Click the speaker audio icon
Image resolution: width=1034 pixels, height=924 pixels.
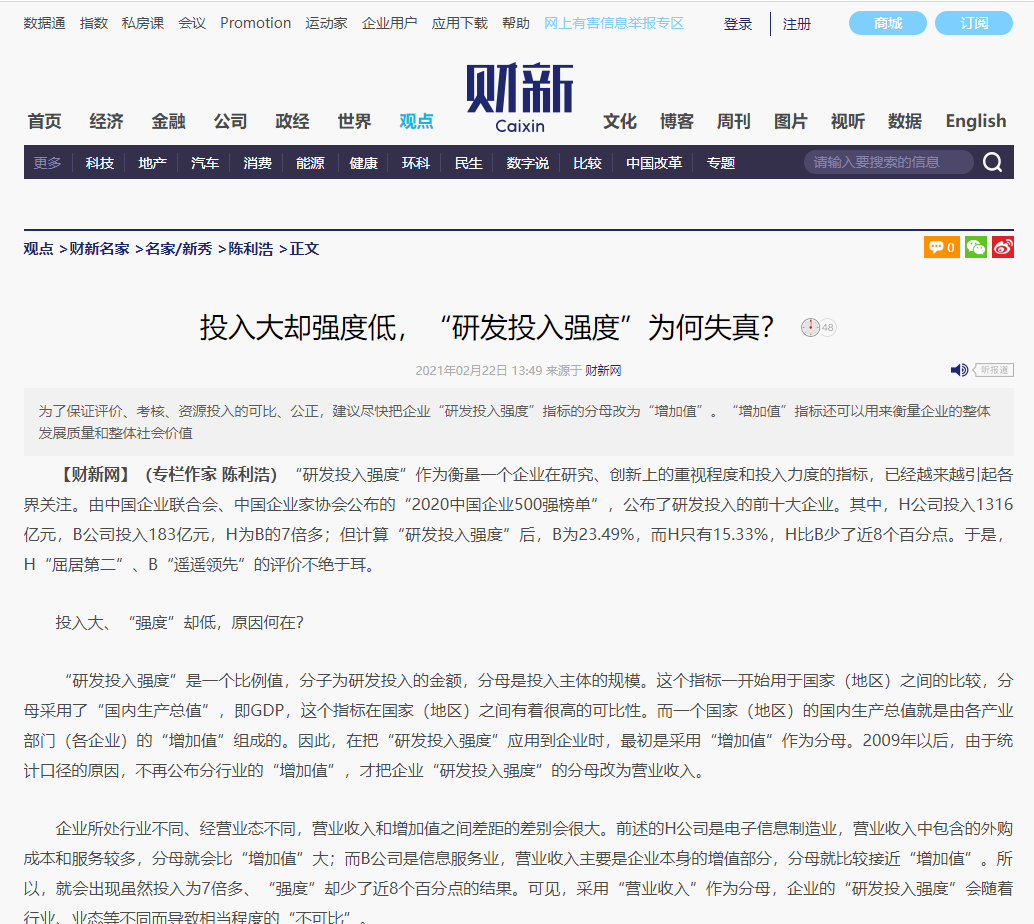959,370
